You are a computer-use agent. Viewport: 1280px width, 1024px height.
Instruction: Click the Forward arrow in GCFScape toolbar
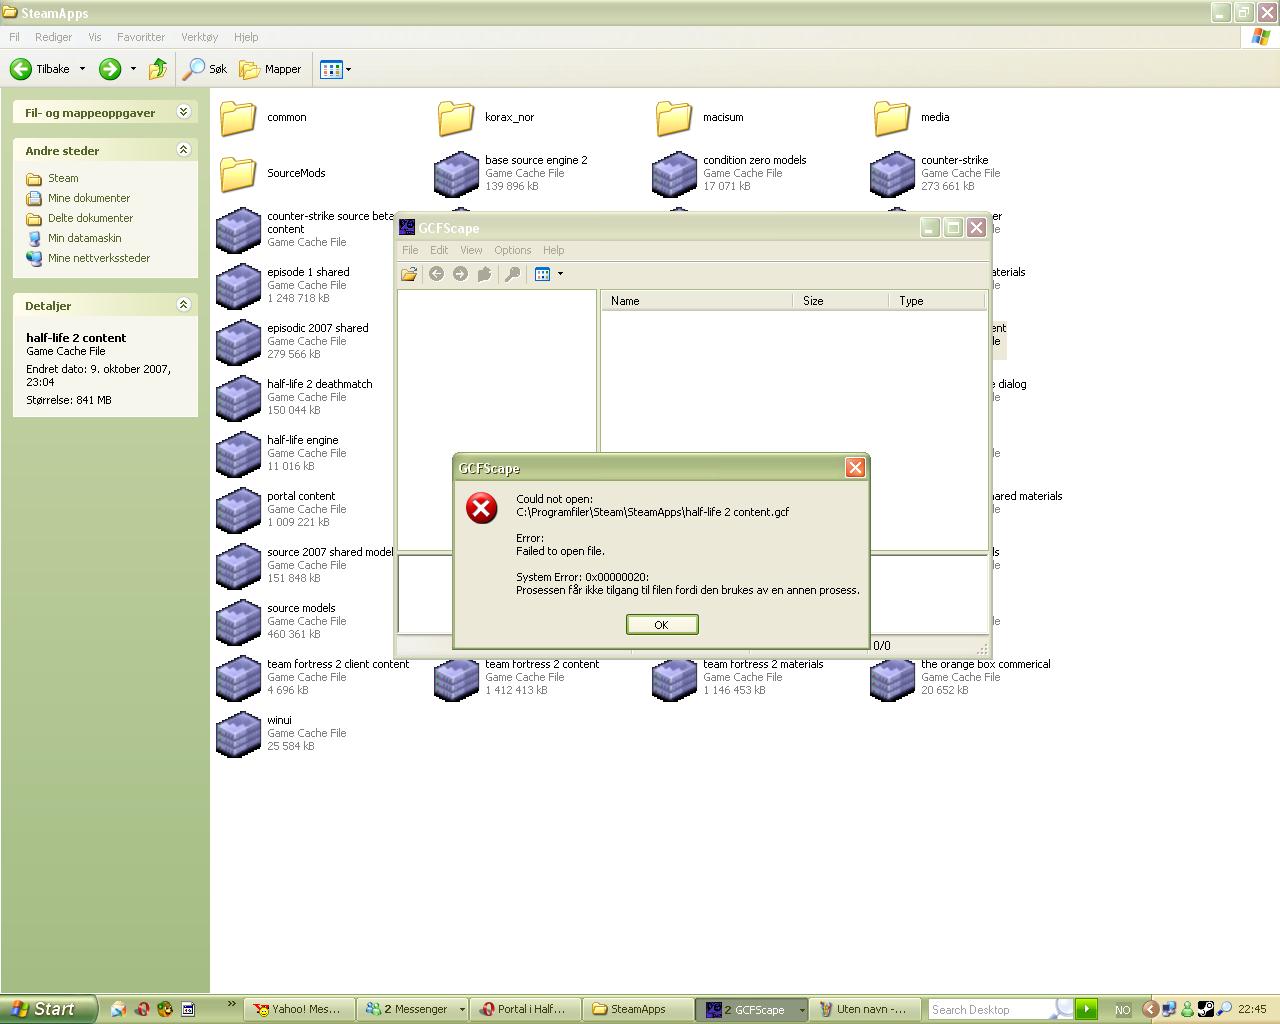tap(460, 274)
